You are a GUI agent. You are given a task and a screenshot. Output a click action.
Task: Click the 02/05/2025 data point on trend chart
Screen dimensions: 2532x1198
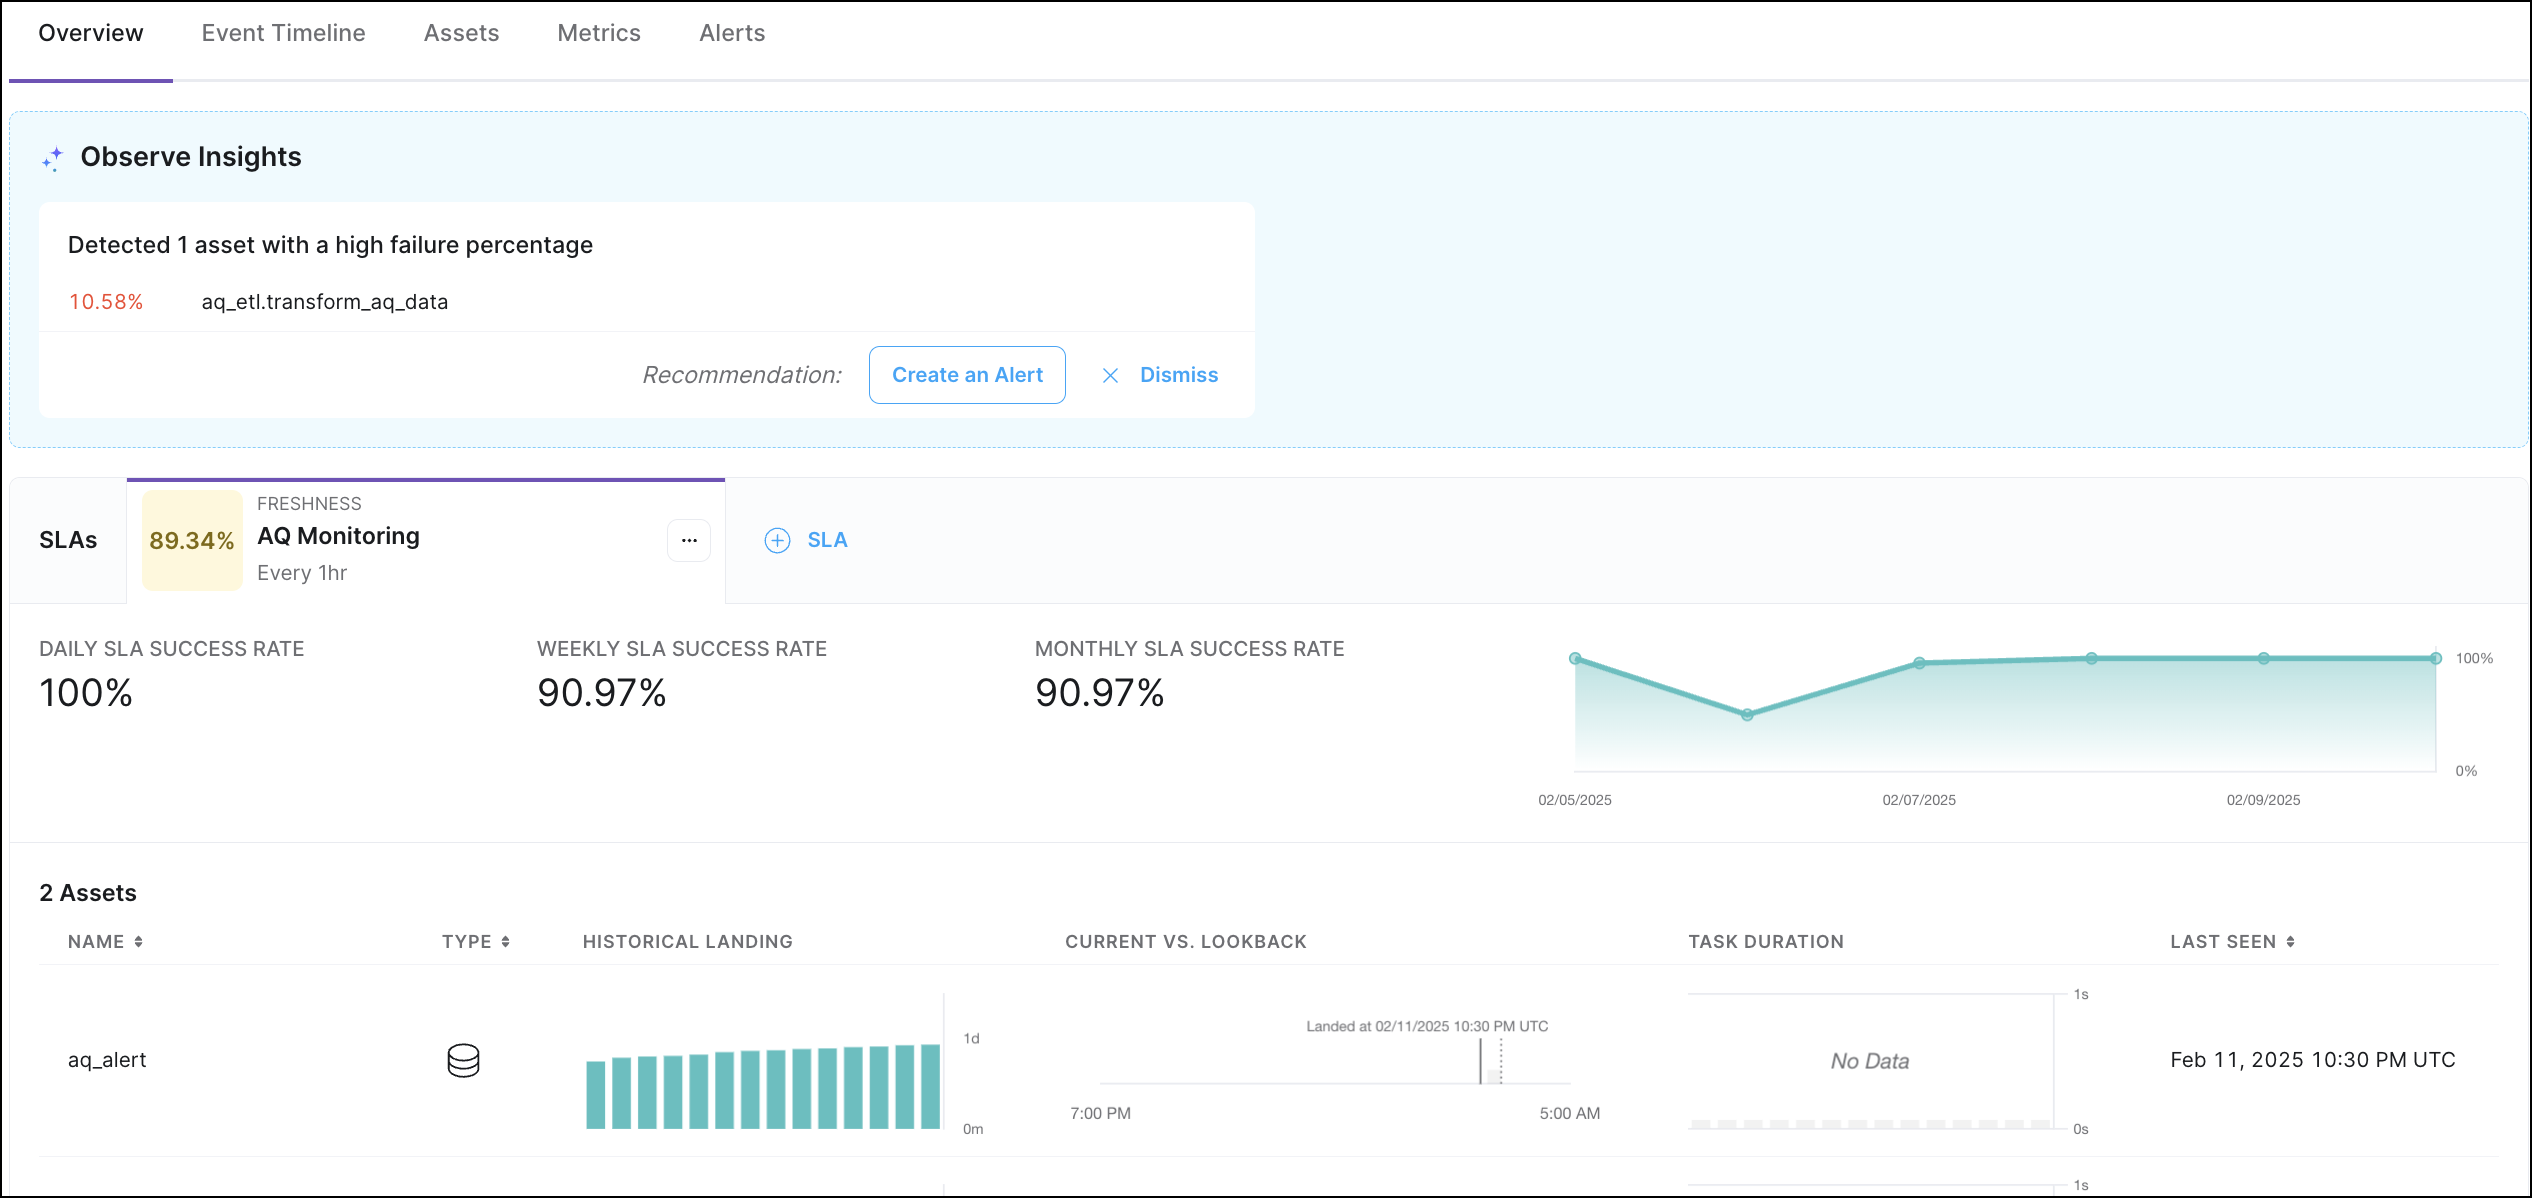click(x=1575, y=658)
